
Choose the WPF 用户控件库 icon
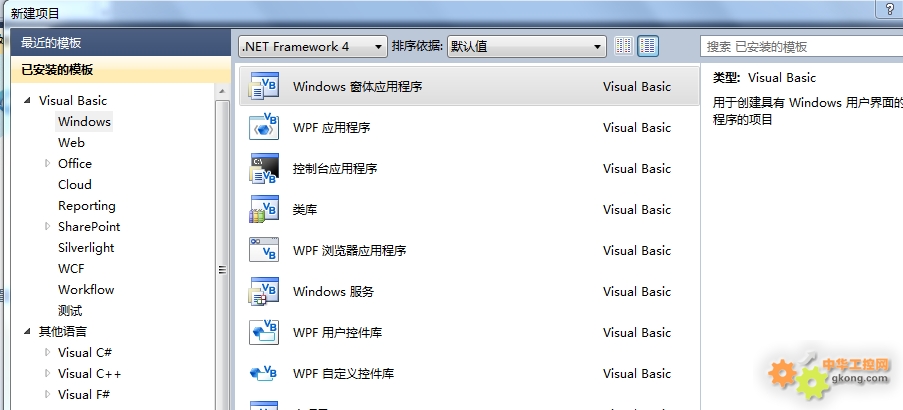264,332
